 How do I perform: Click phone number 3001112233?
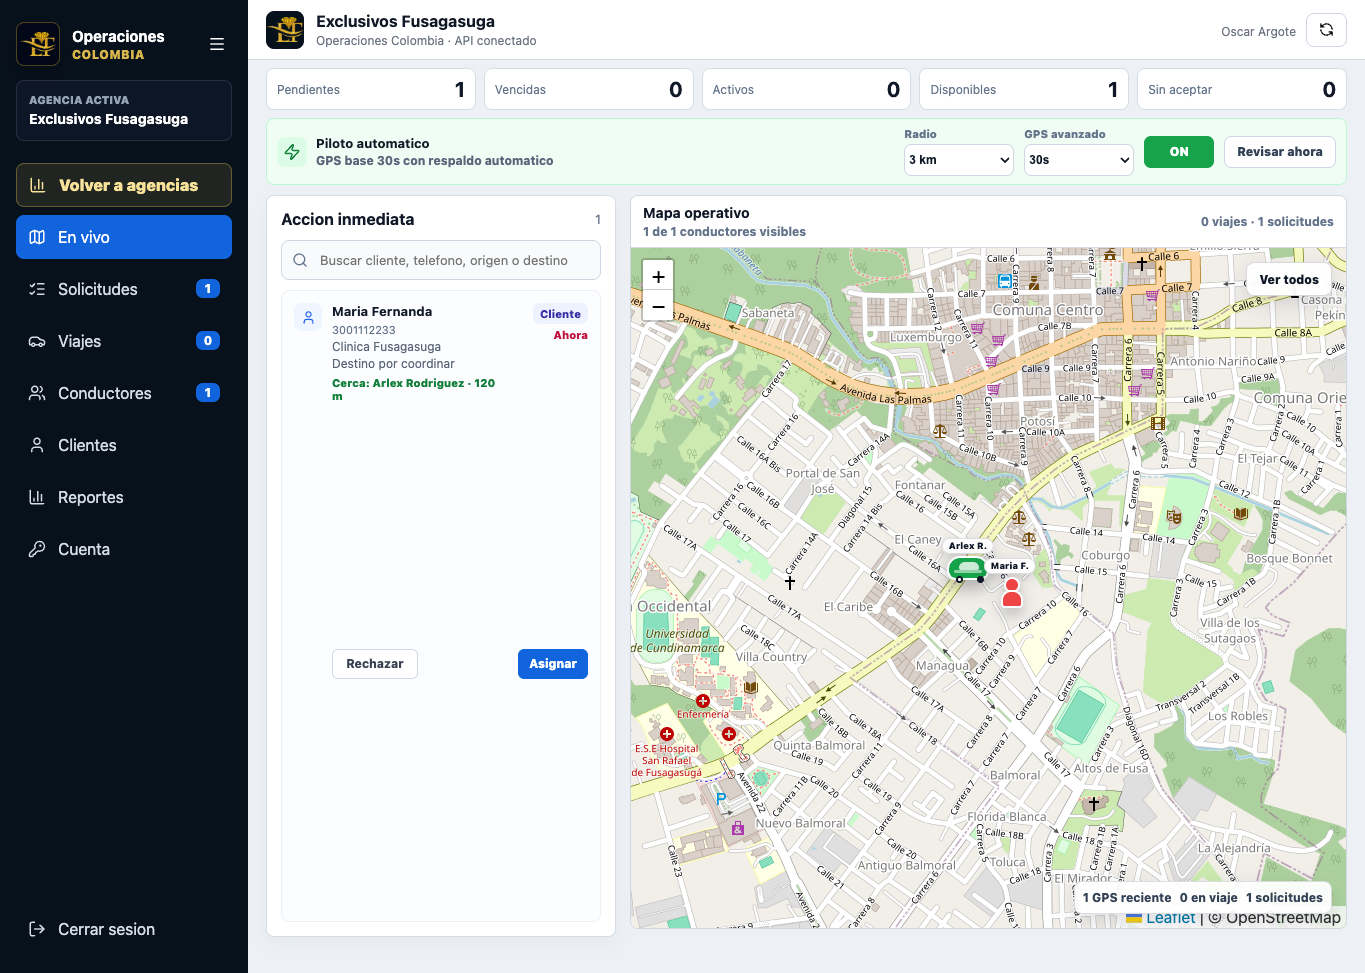[x=364, y=330]
